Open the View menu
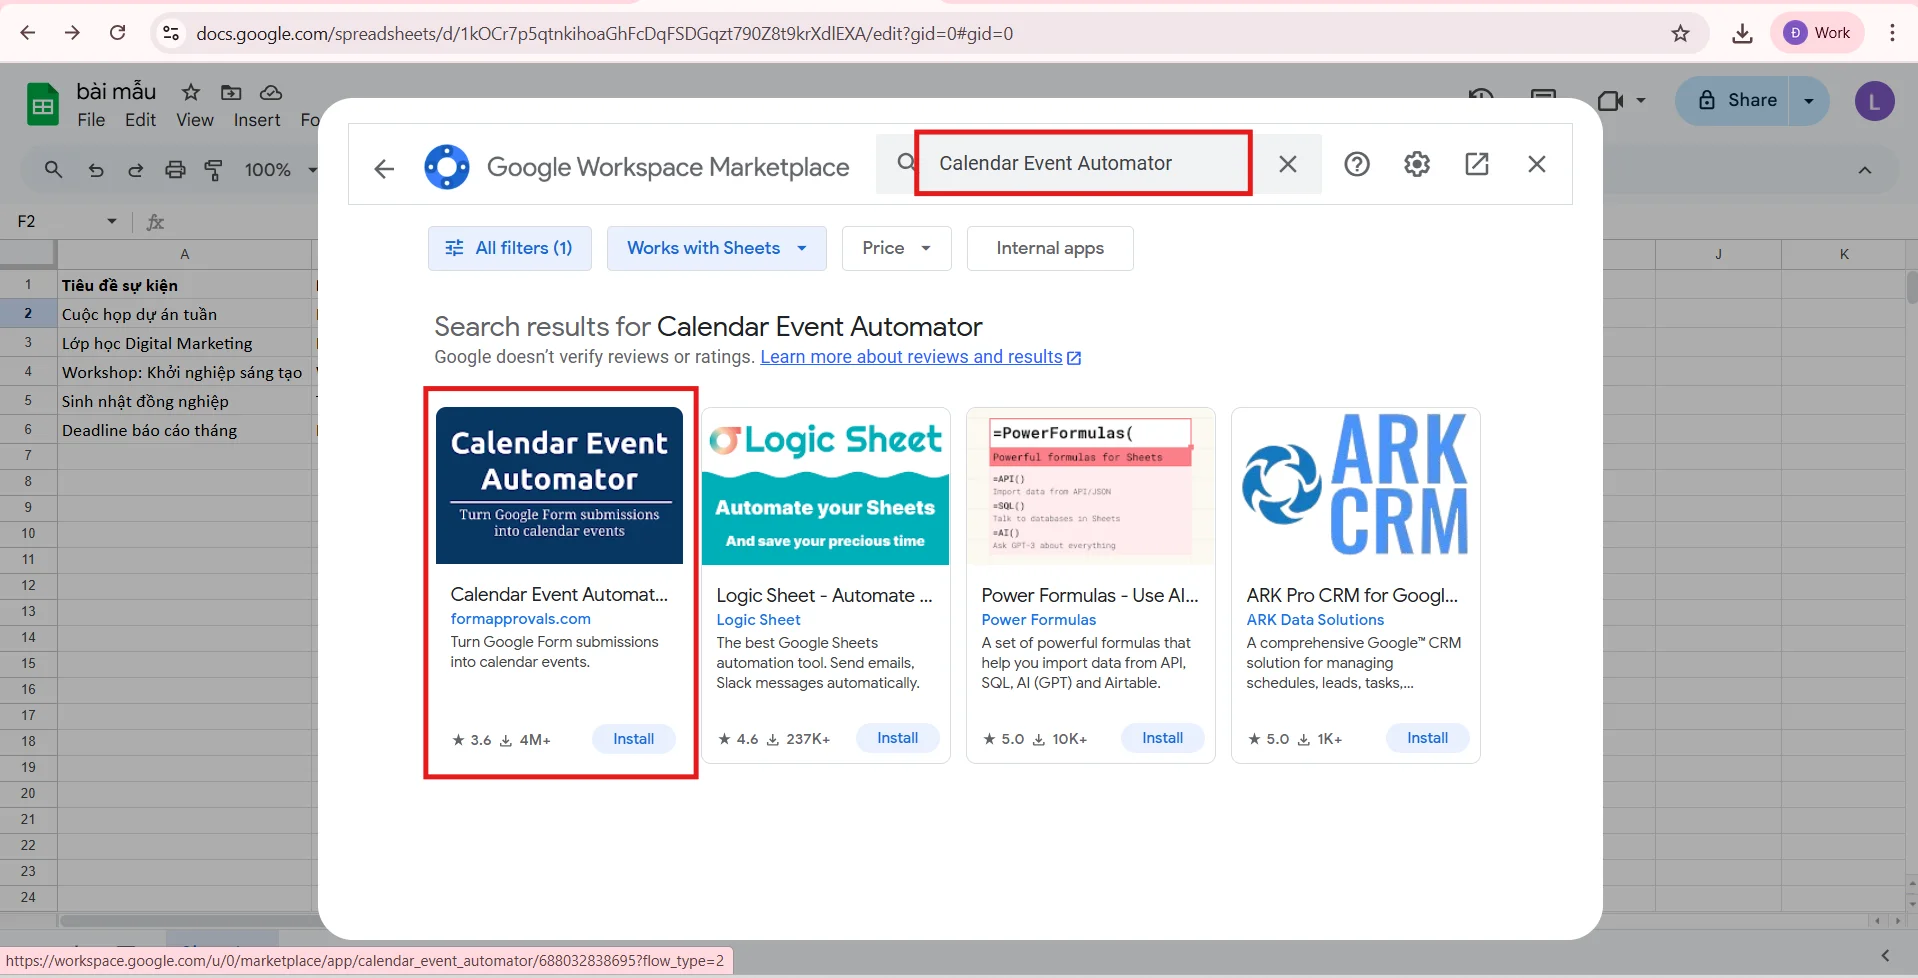This screenshot has height=978, width=1918. tap(195, 120)
